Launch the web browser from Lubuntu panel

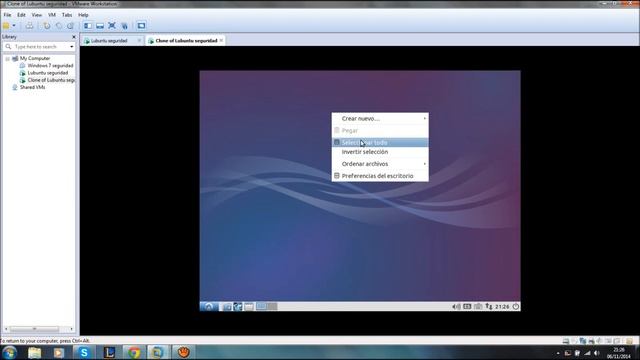point(238,307)
